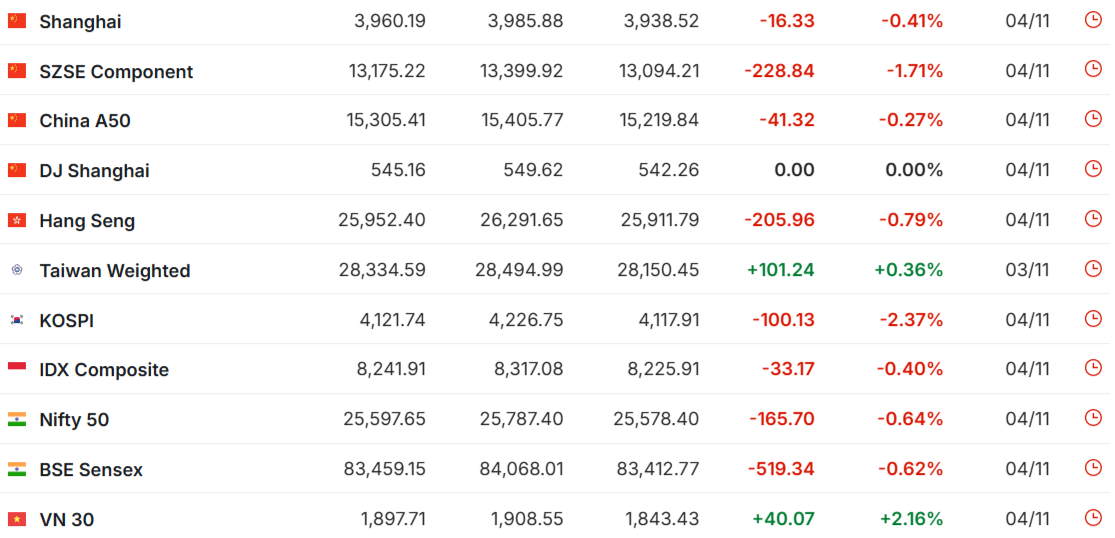Image resolution: width=1115 pixels, height=538 pixels.
Task: Visit the Nifty 50 index page
Action: 74,420
